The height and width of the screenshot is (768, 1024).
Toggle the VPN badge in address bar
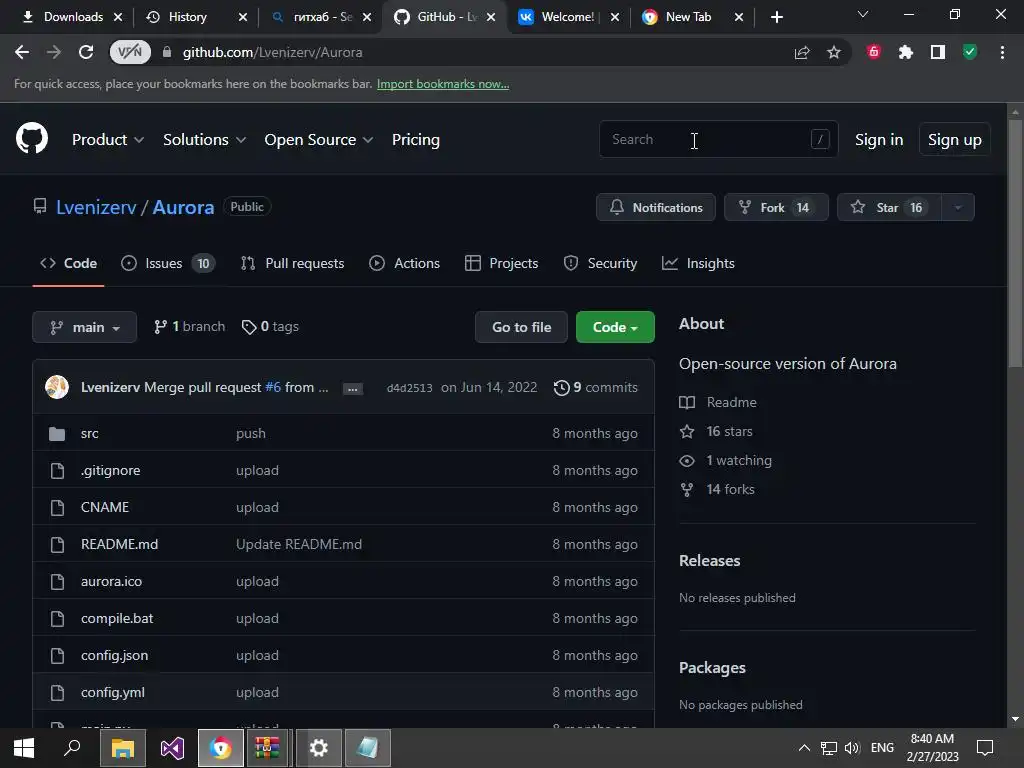pos(130,52)
